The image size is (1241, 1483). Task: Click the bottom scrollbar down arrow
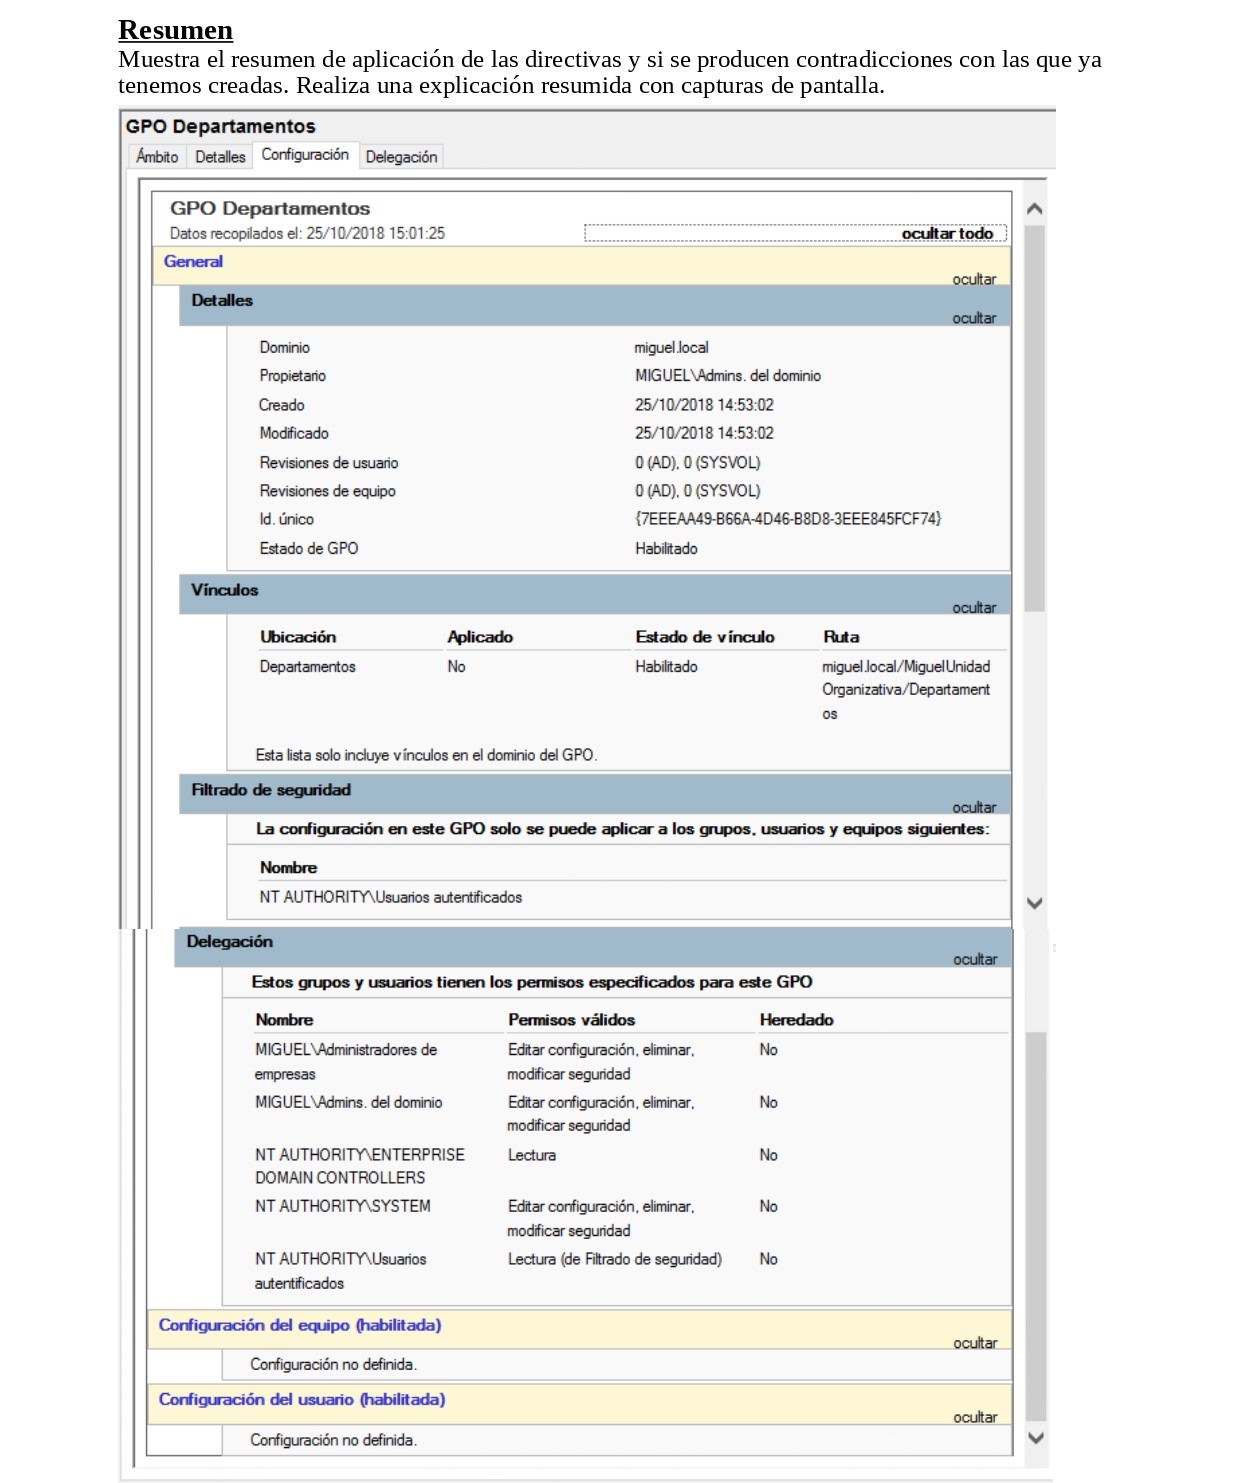point(1036,1438)
